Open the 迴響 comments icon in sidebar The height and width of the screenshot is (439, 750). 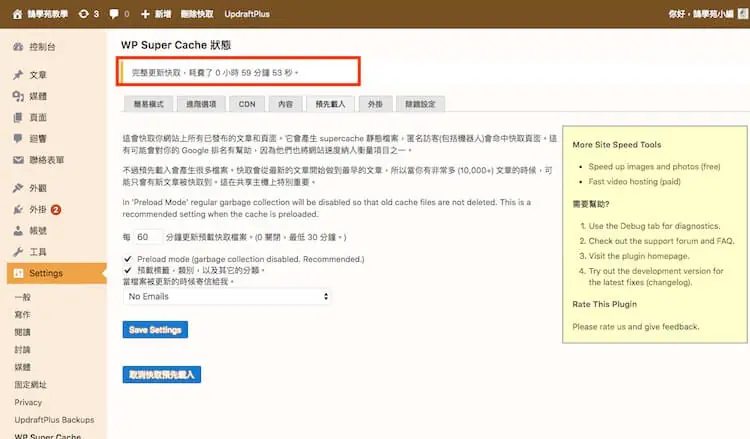18,138
